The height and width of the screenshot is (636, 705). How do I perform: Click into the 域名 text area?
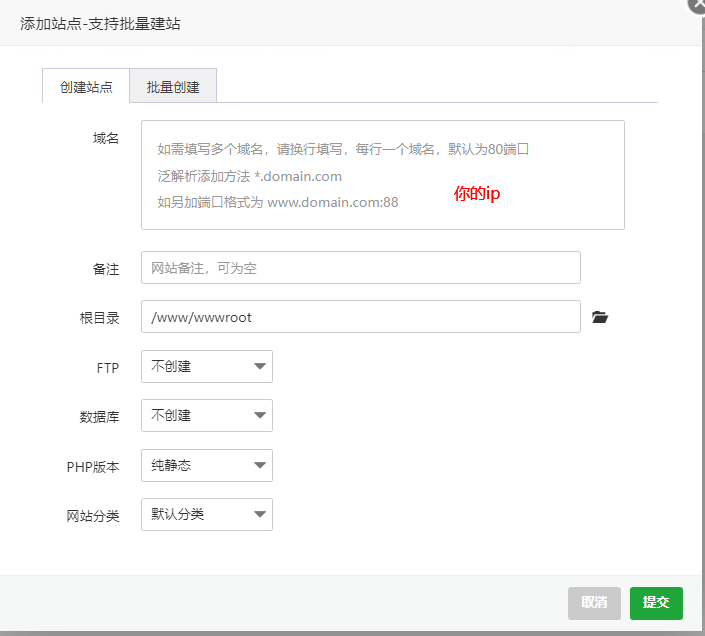pos(382,175)
